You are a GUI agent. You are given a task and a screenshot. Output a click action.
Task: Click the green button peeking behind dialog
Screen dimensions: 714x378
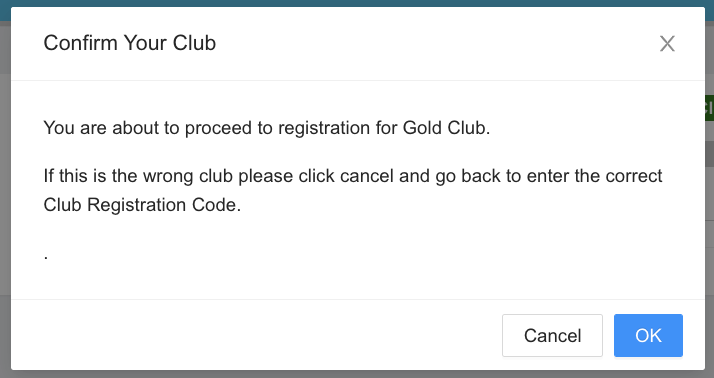pos(709,108)
